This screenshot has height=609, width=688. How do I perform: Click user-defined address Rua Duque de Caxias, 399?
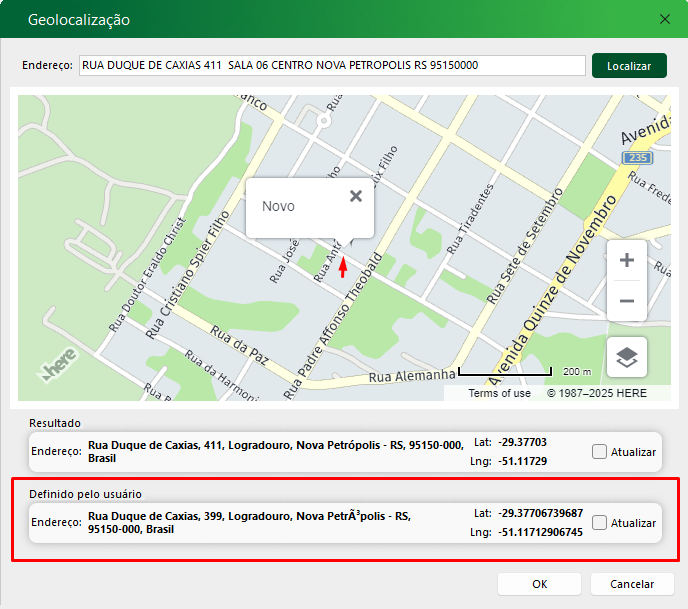(249, 523)
